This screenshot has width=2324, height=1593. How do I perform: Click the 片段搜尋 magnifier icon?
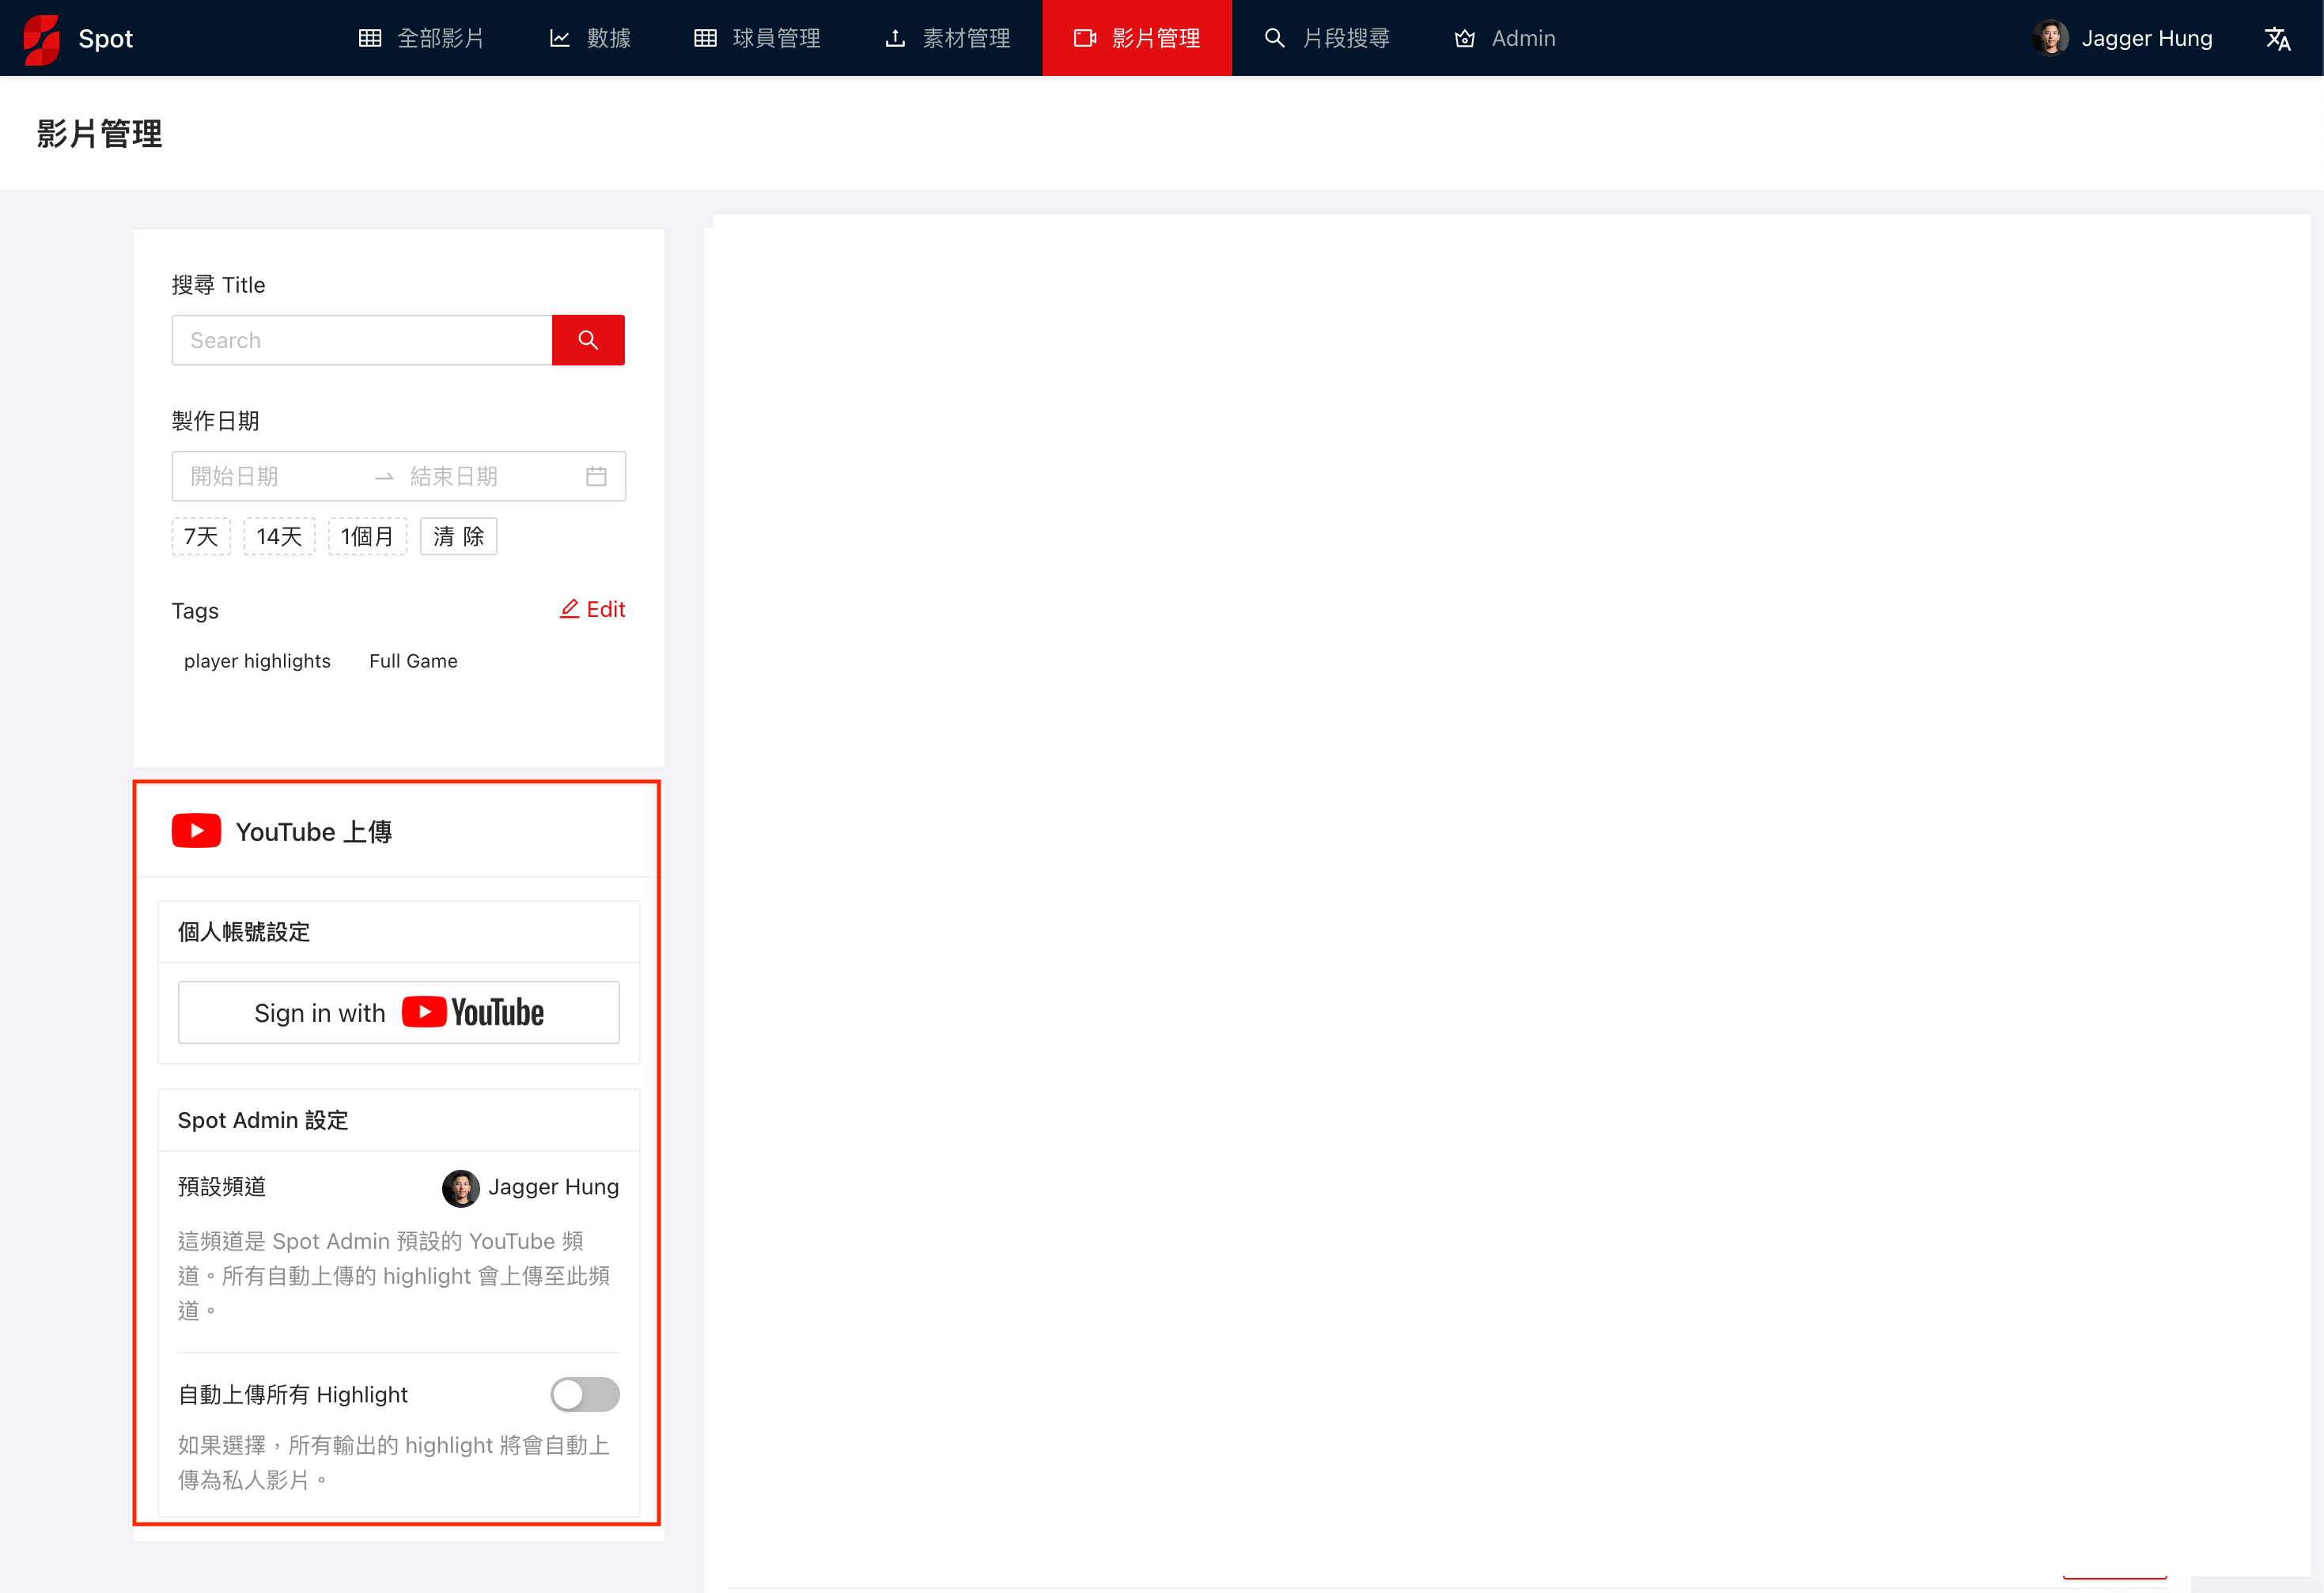click(x=1274, y=38)
